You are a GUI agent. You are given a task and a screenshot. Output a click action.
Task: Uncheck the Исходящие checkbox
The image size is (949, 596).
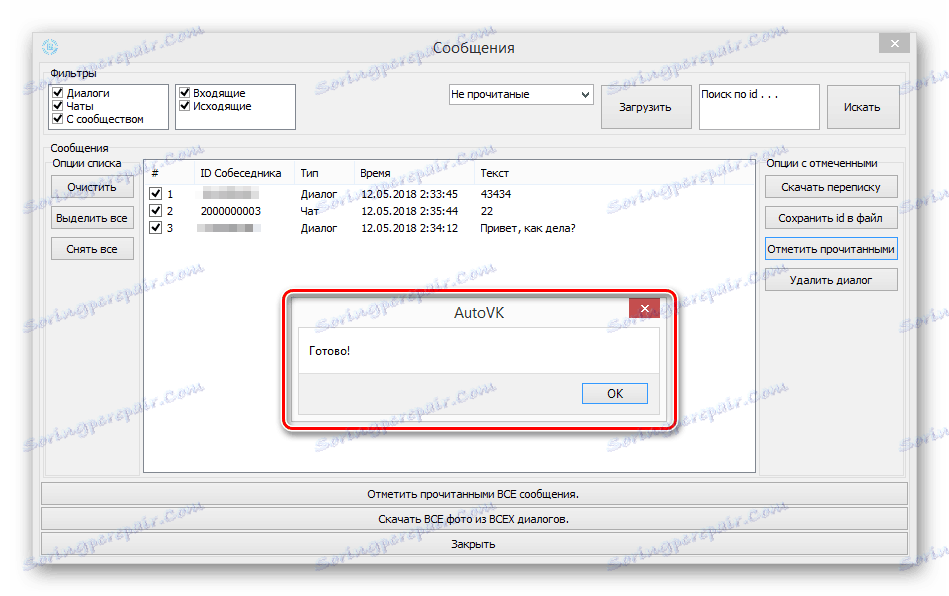pos(185,105)
